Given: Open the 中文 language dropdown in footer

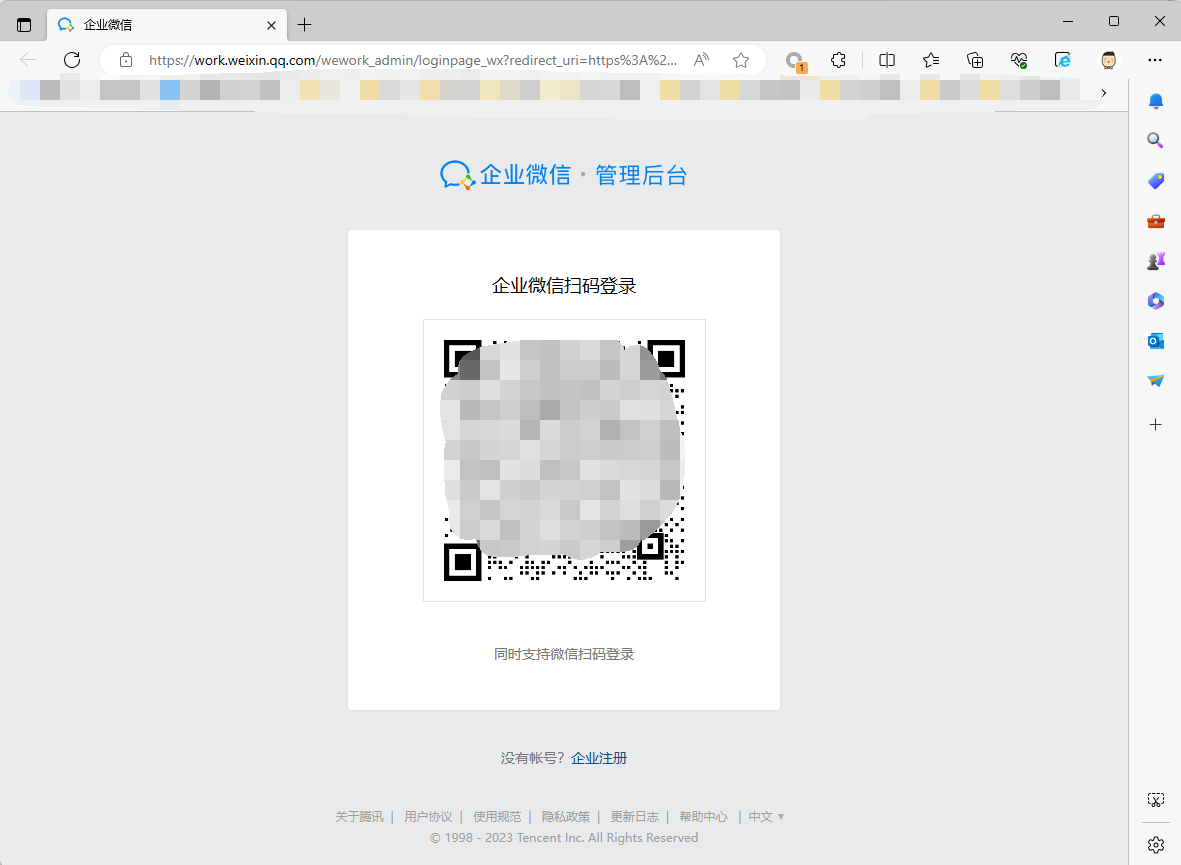Looking at the screenshot, I should [x=766, y=817].
